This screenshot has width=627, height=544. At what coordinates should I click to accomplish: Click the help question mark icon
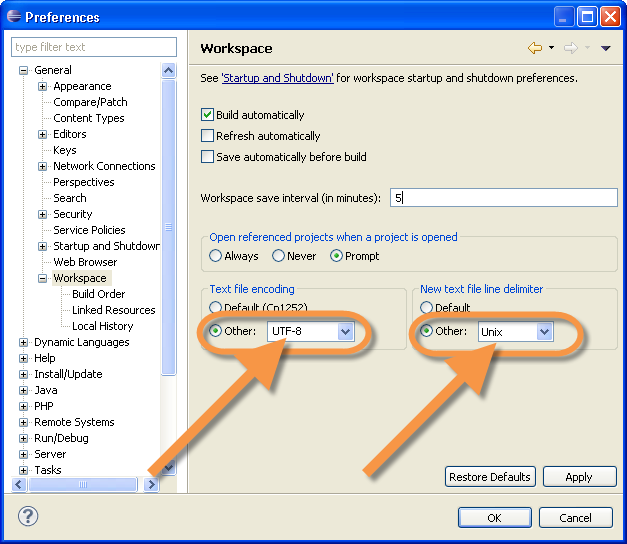[28, 517]
